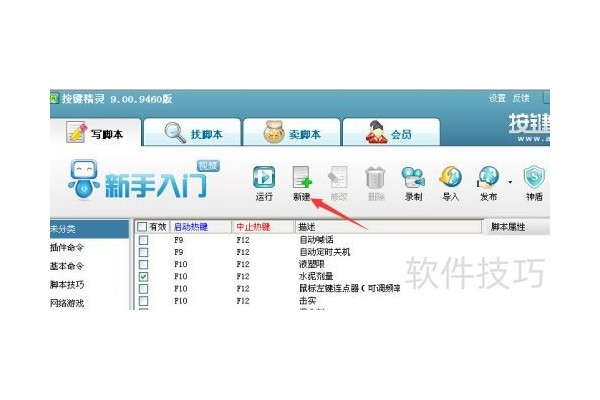Screen dimensions: 600x400
Task: Toggle the 有效 header checkbox
Action: click(142, 227)
